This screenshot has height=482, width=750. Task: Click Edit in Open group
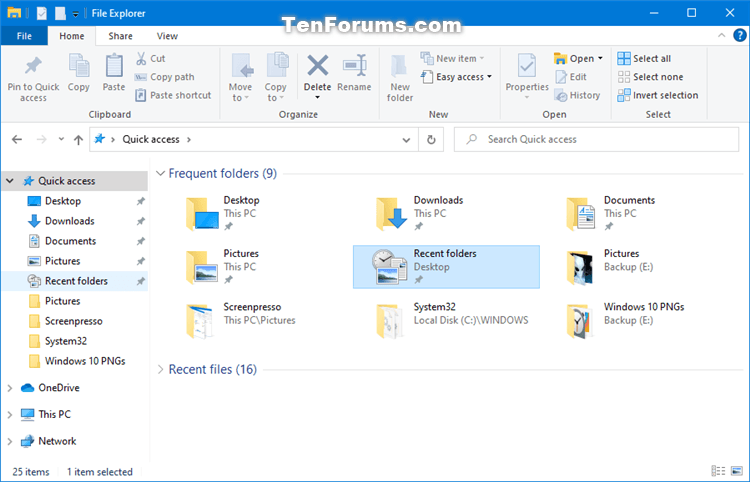point(571,77)
